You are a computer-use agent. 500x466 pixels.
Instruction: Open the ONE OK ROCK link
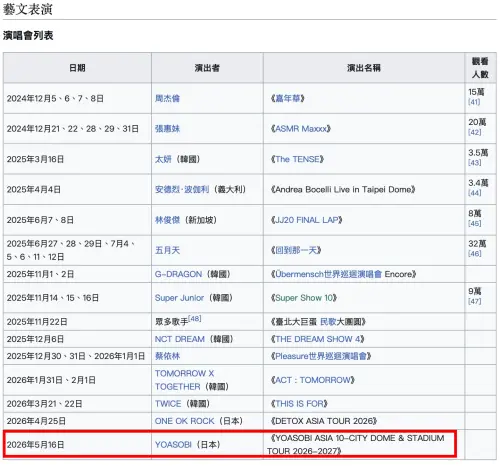coord(184,421)
